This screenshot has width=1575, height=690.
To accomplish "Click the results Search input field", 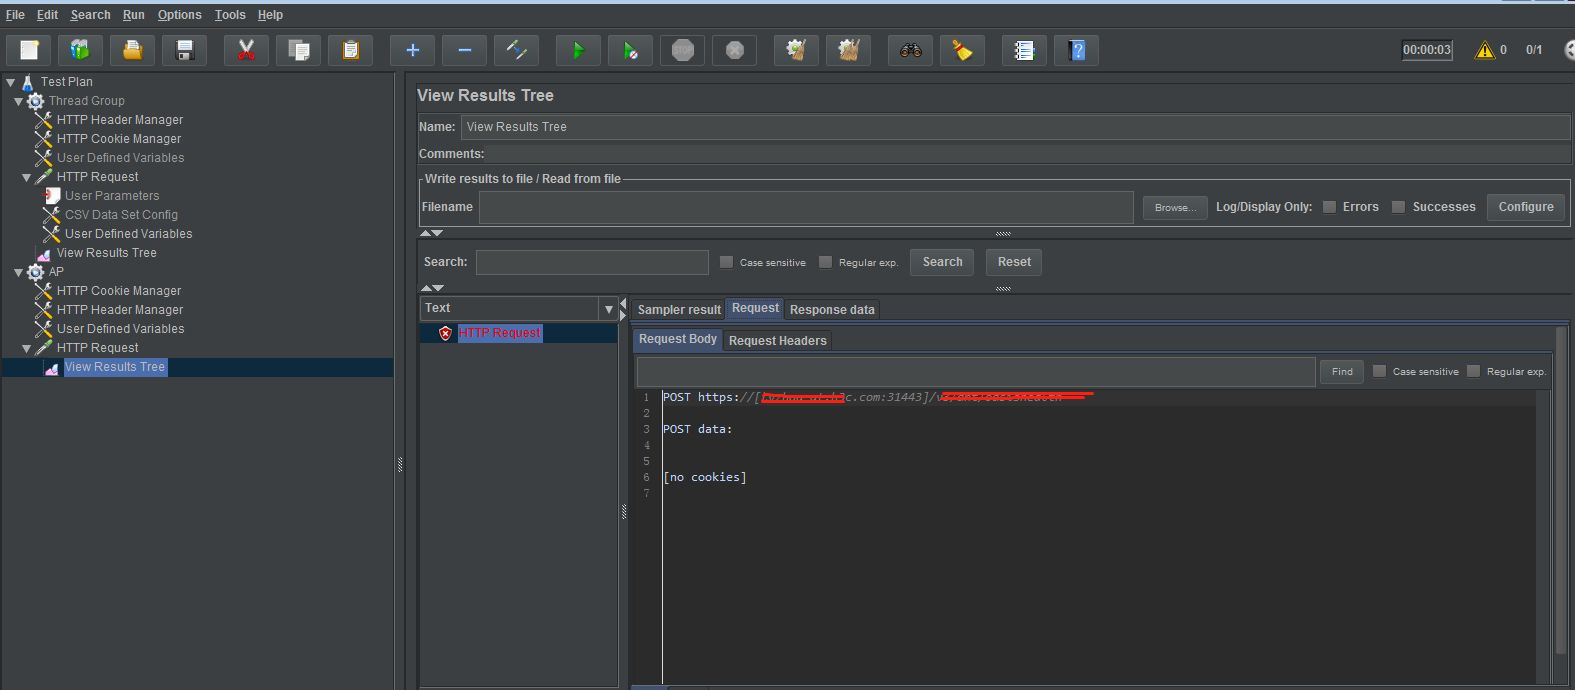I will point(592,262).
